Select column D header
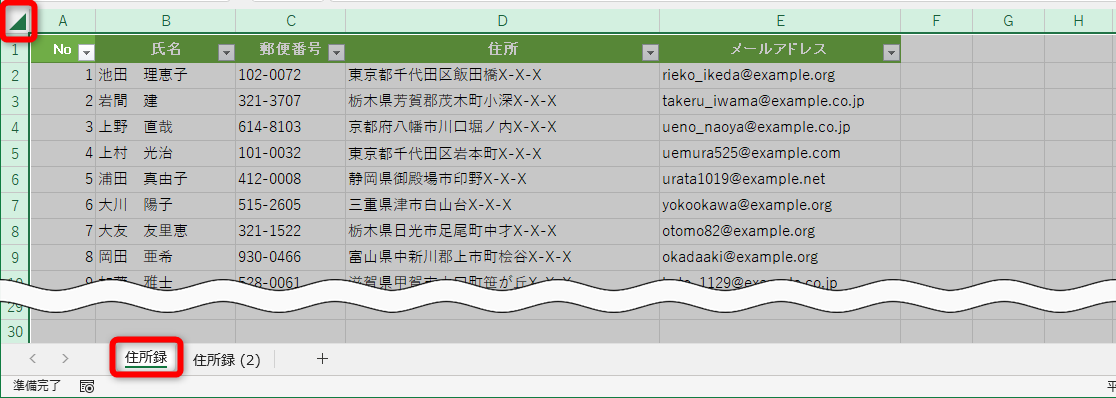 [x=502, y=21]
